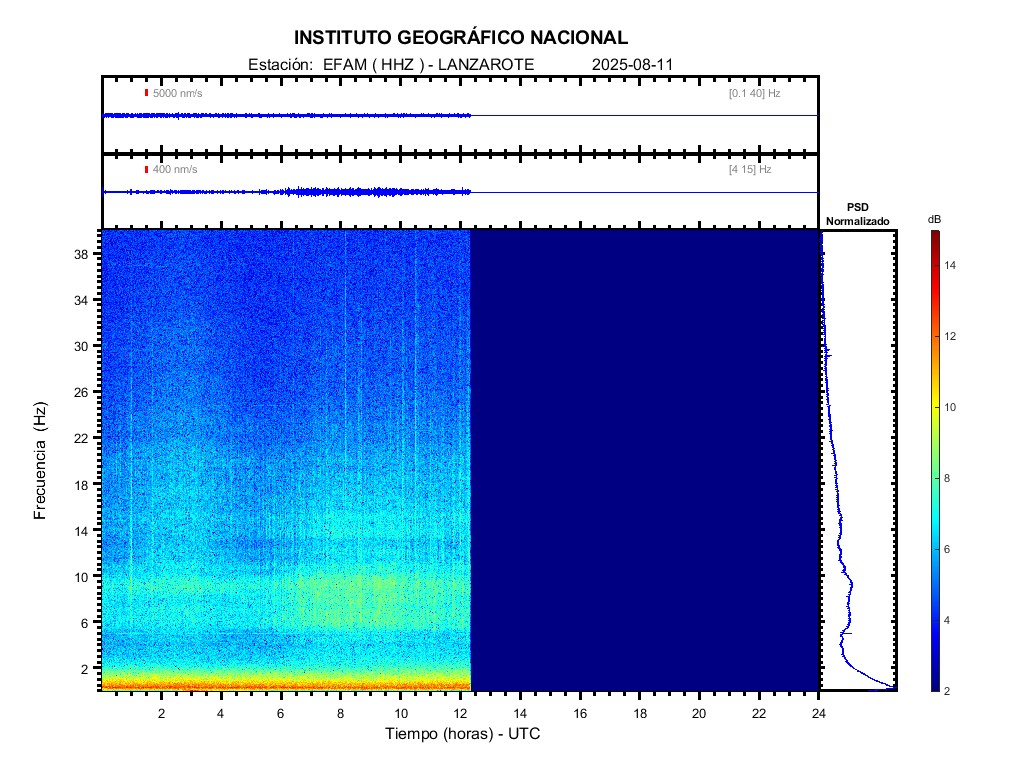Select time axis tick label 12
This screenshot has height=768, width=1024.
coord(460,714)
